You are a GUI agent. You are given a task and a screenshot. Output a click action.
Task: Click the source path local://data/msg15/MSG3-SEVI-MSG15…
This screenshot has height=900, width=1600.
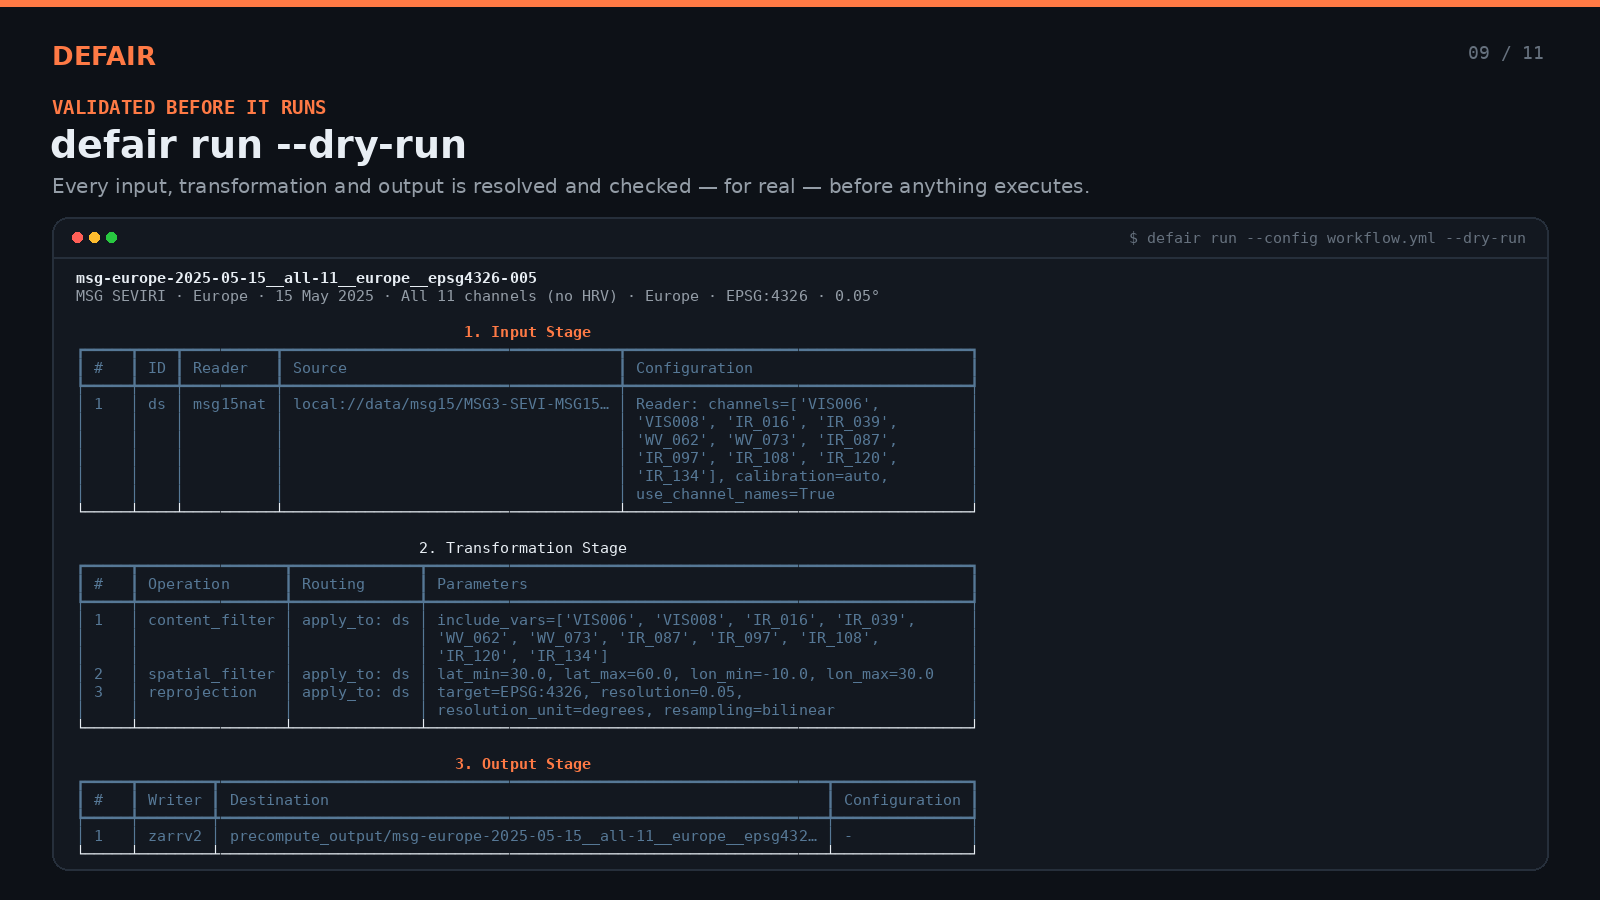451,404
